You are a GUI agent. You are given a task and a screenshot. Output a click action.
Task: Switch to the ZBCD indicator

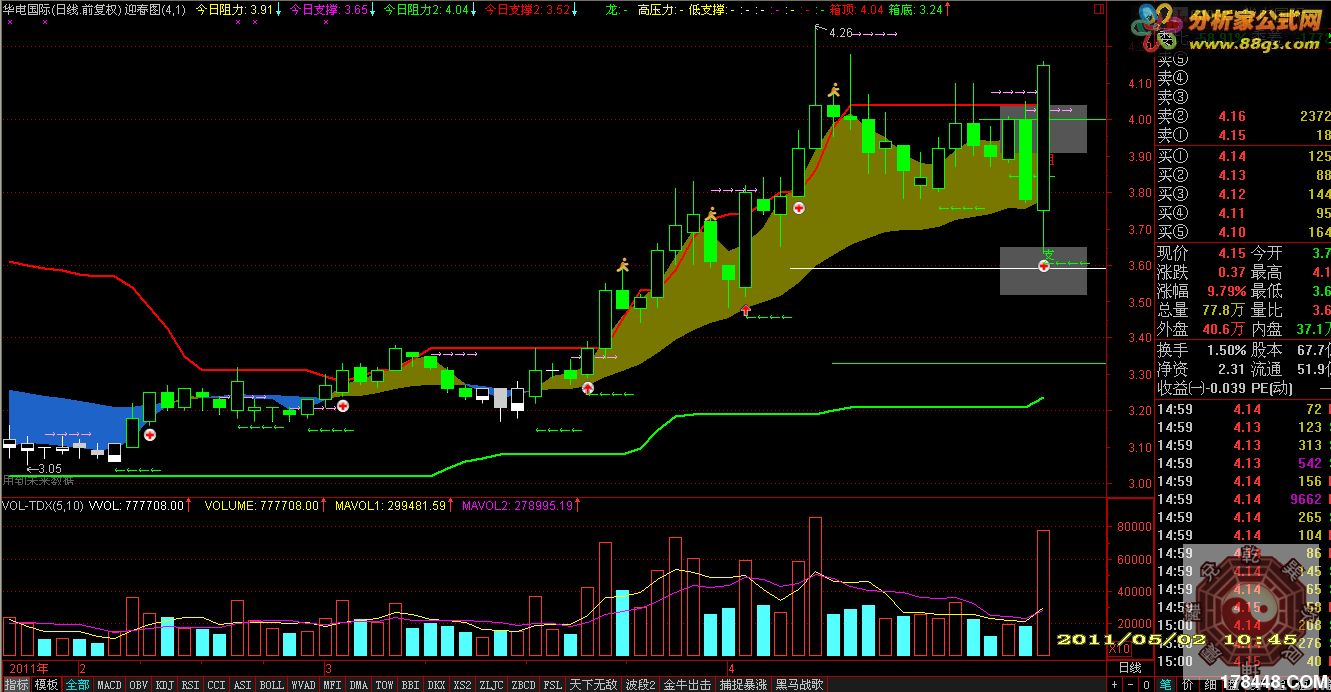tap(523, 685)
